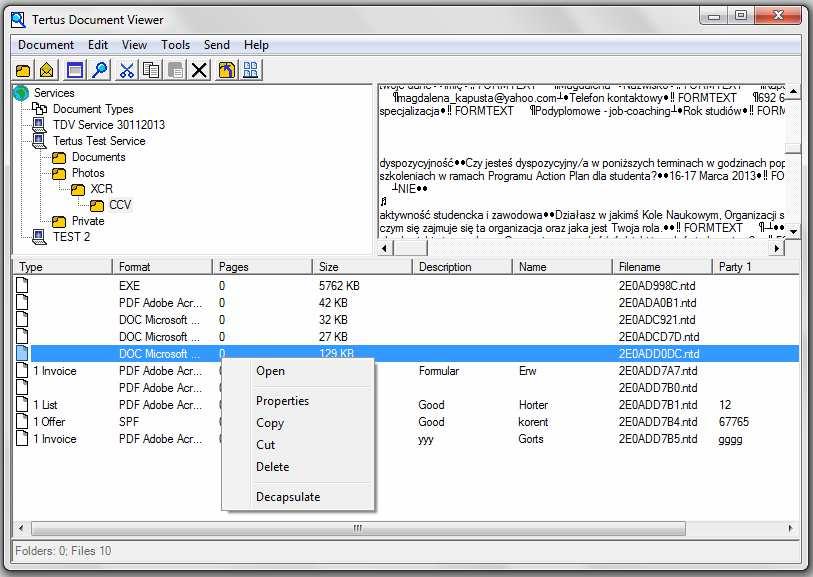This screenshot has height=577, width=813.
Task: Click the file list's scroll-right arrow
Action: [x=791, y=528]
